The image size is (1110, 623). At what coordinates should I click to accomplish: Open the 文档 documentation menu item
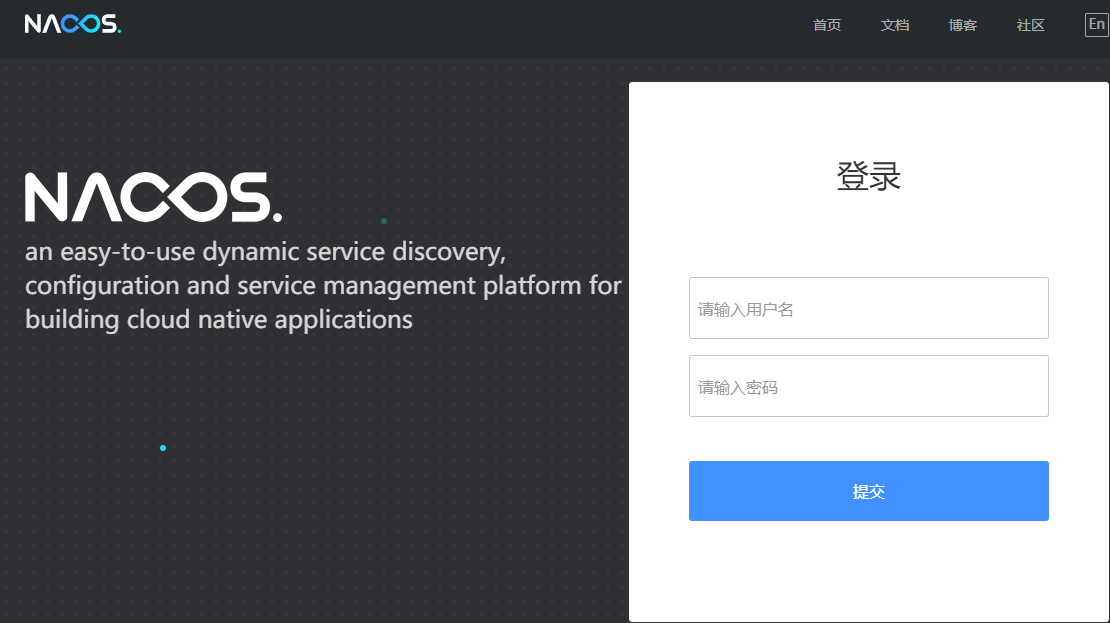tap(895, 25)
